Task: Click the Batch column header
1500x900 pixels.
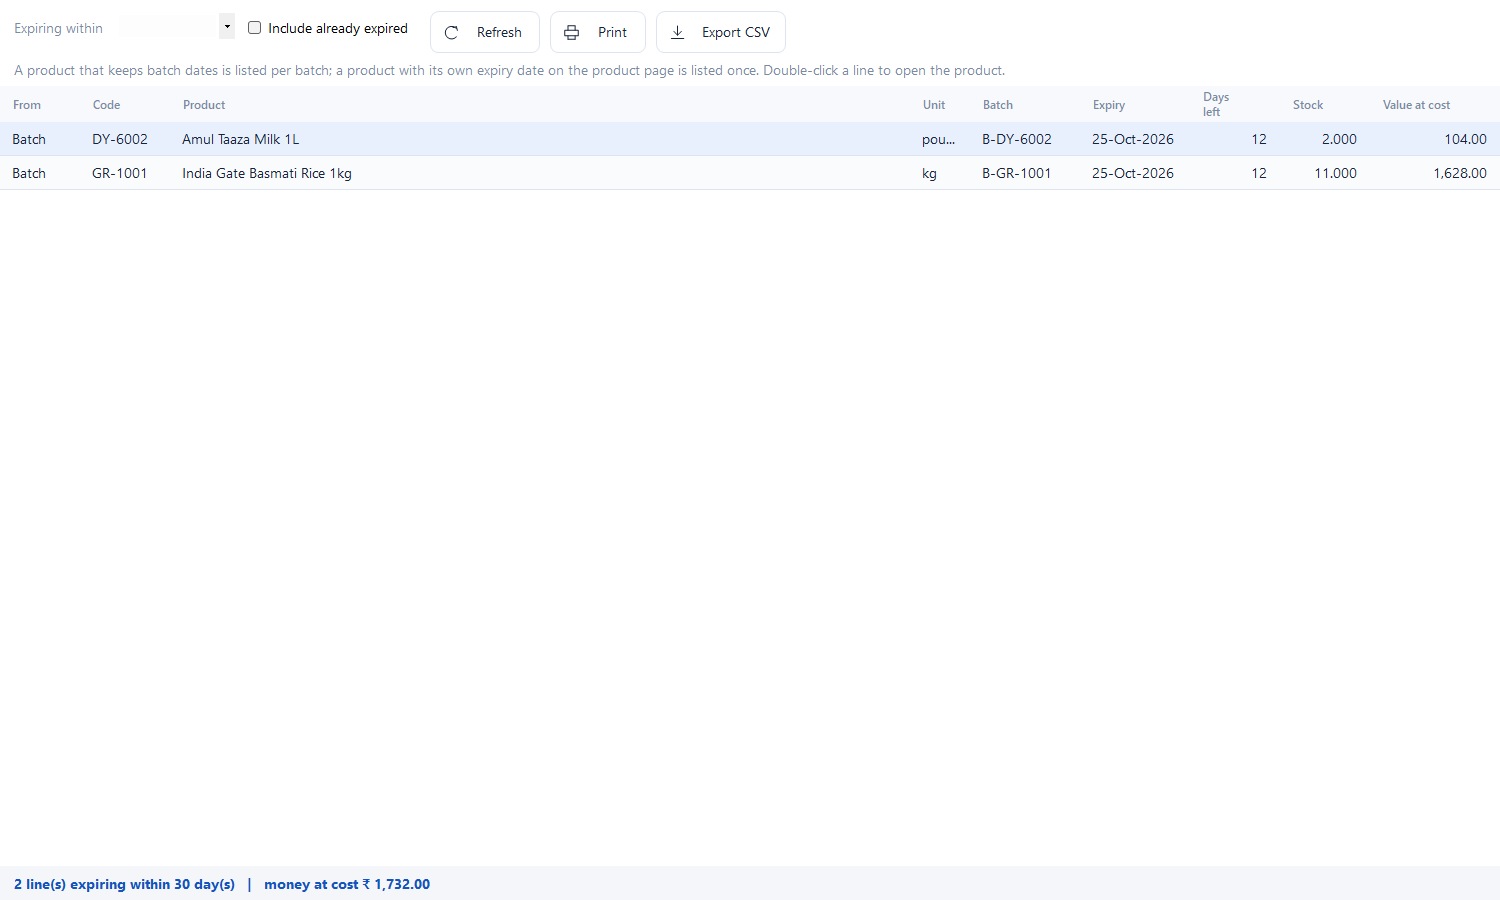Action: pos(998,105)
